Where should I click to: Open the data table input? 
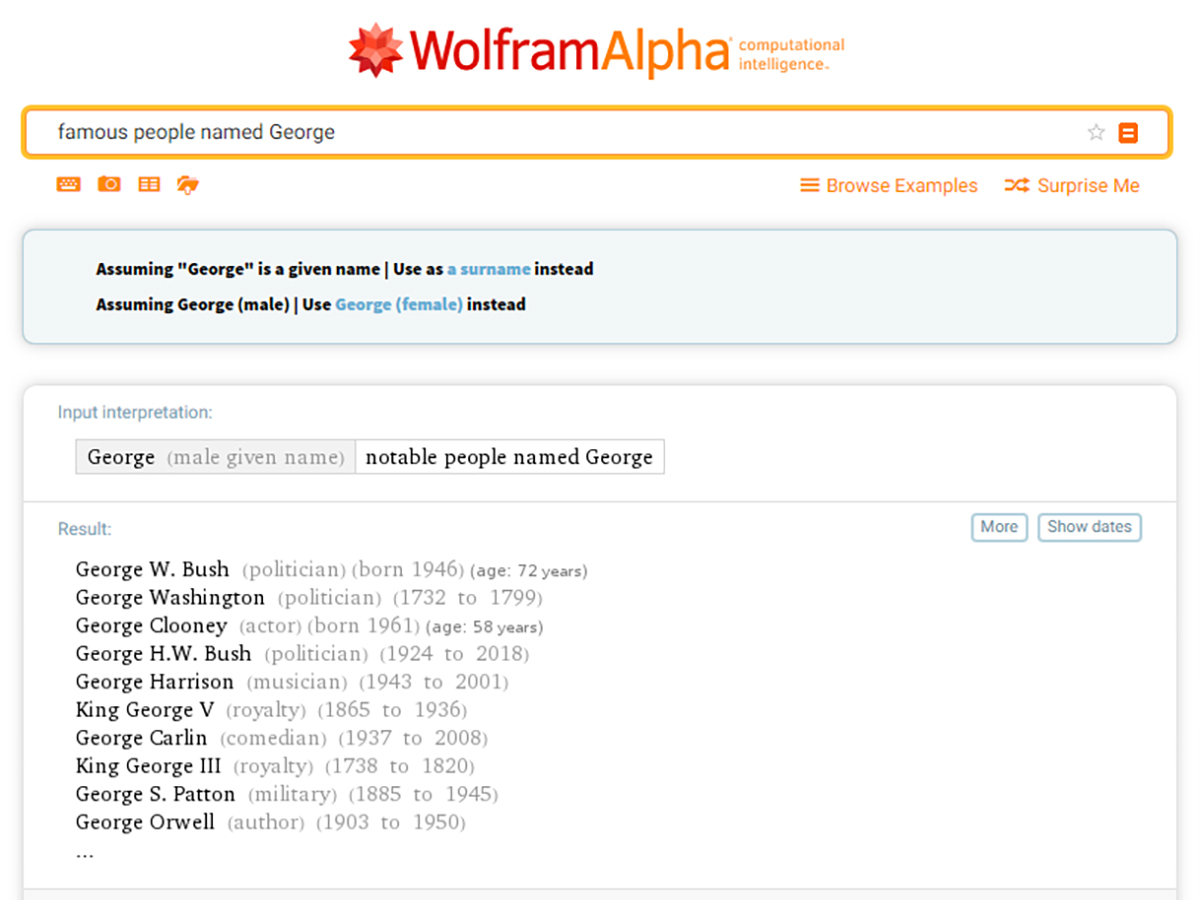pos(148,184)
